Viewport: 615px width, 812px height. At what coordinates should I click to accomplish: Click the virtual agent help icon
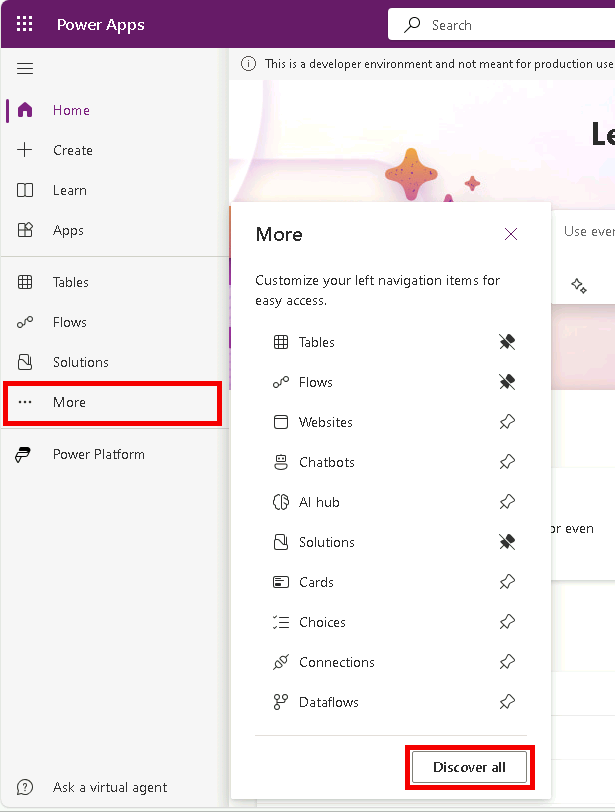[25, 787]
